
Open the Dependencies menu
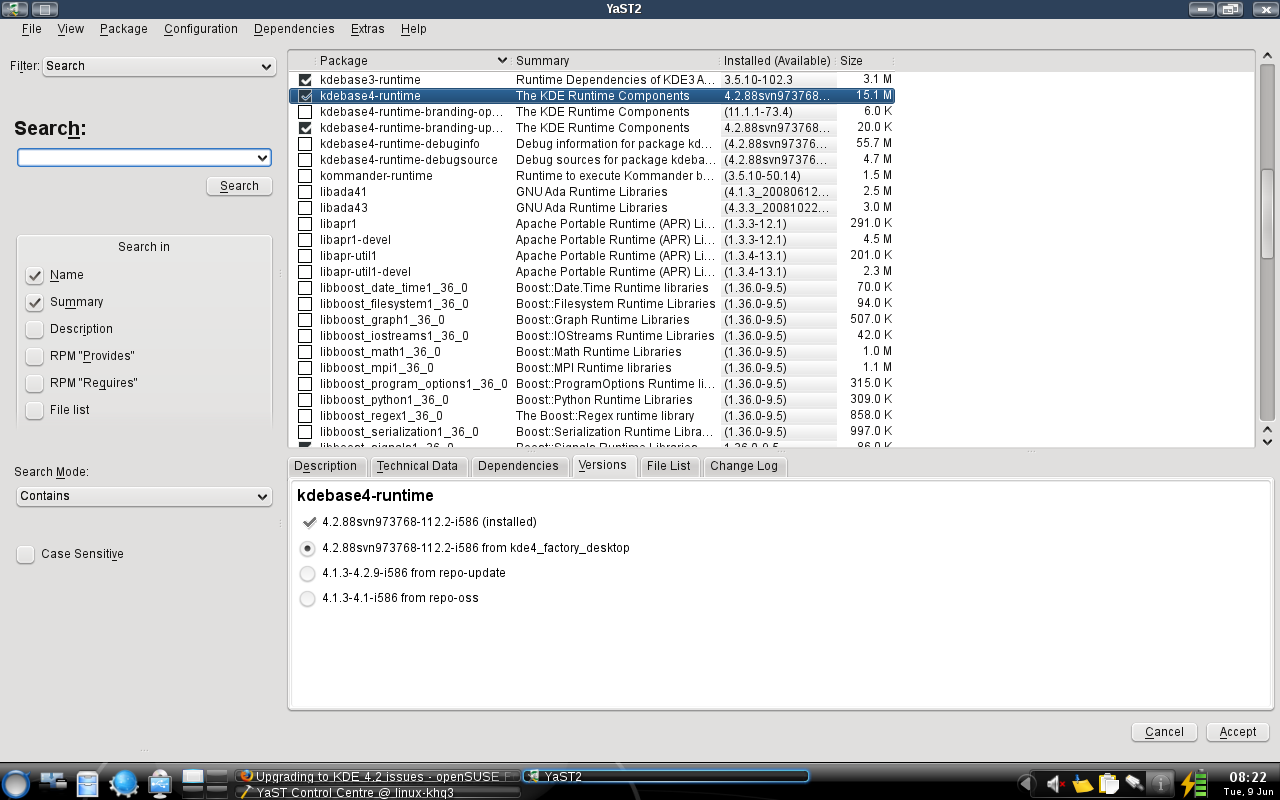pos(294,29)
